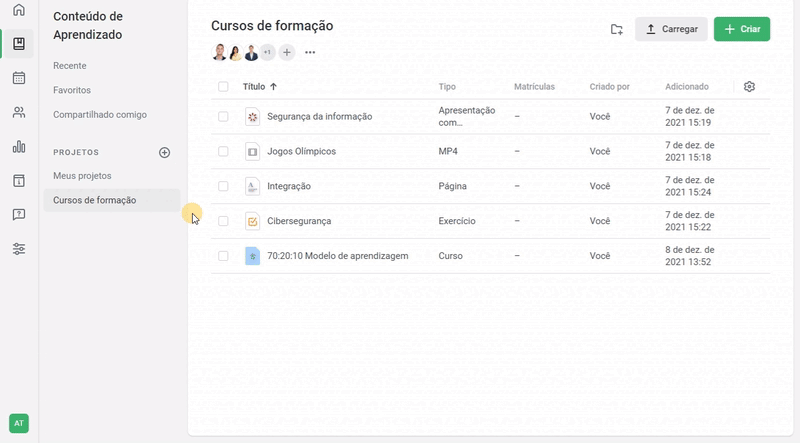This screenshot has width=800, height=443.
Task: Open the users icon in sidebar
Action: [x=18, y=112]
